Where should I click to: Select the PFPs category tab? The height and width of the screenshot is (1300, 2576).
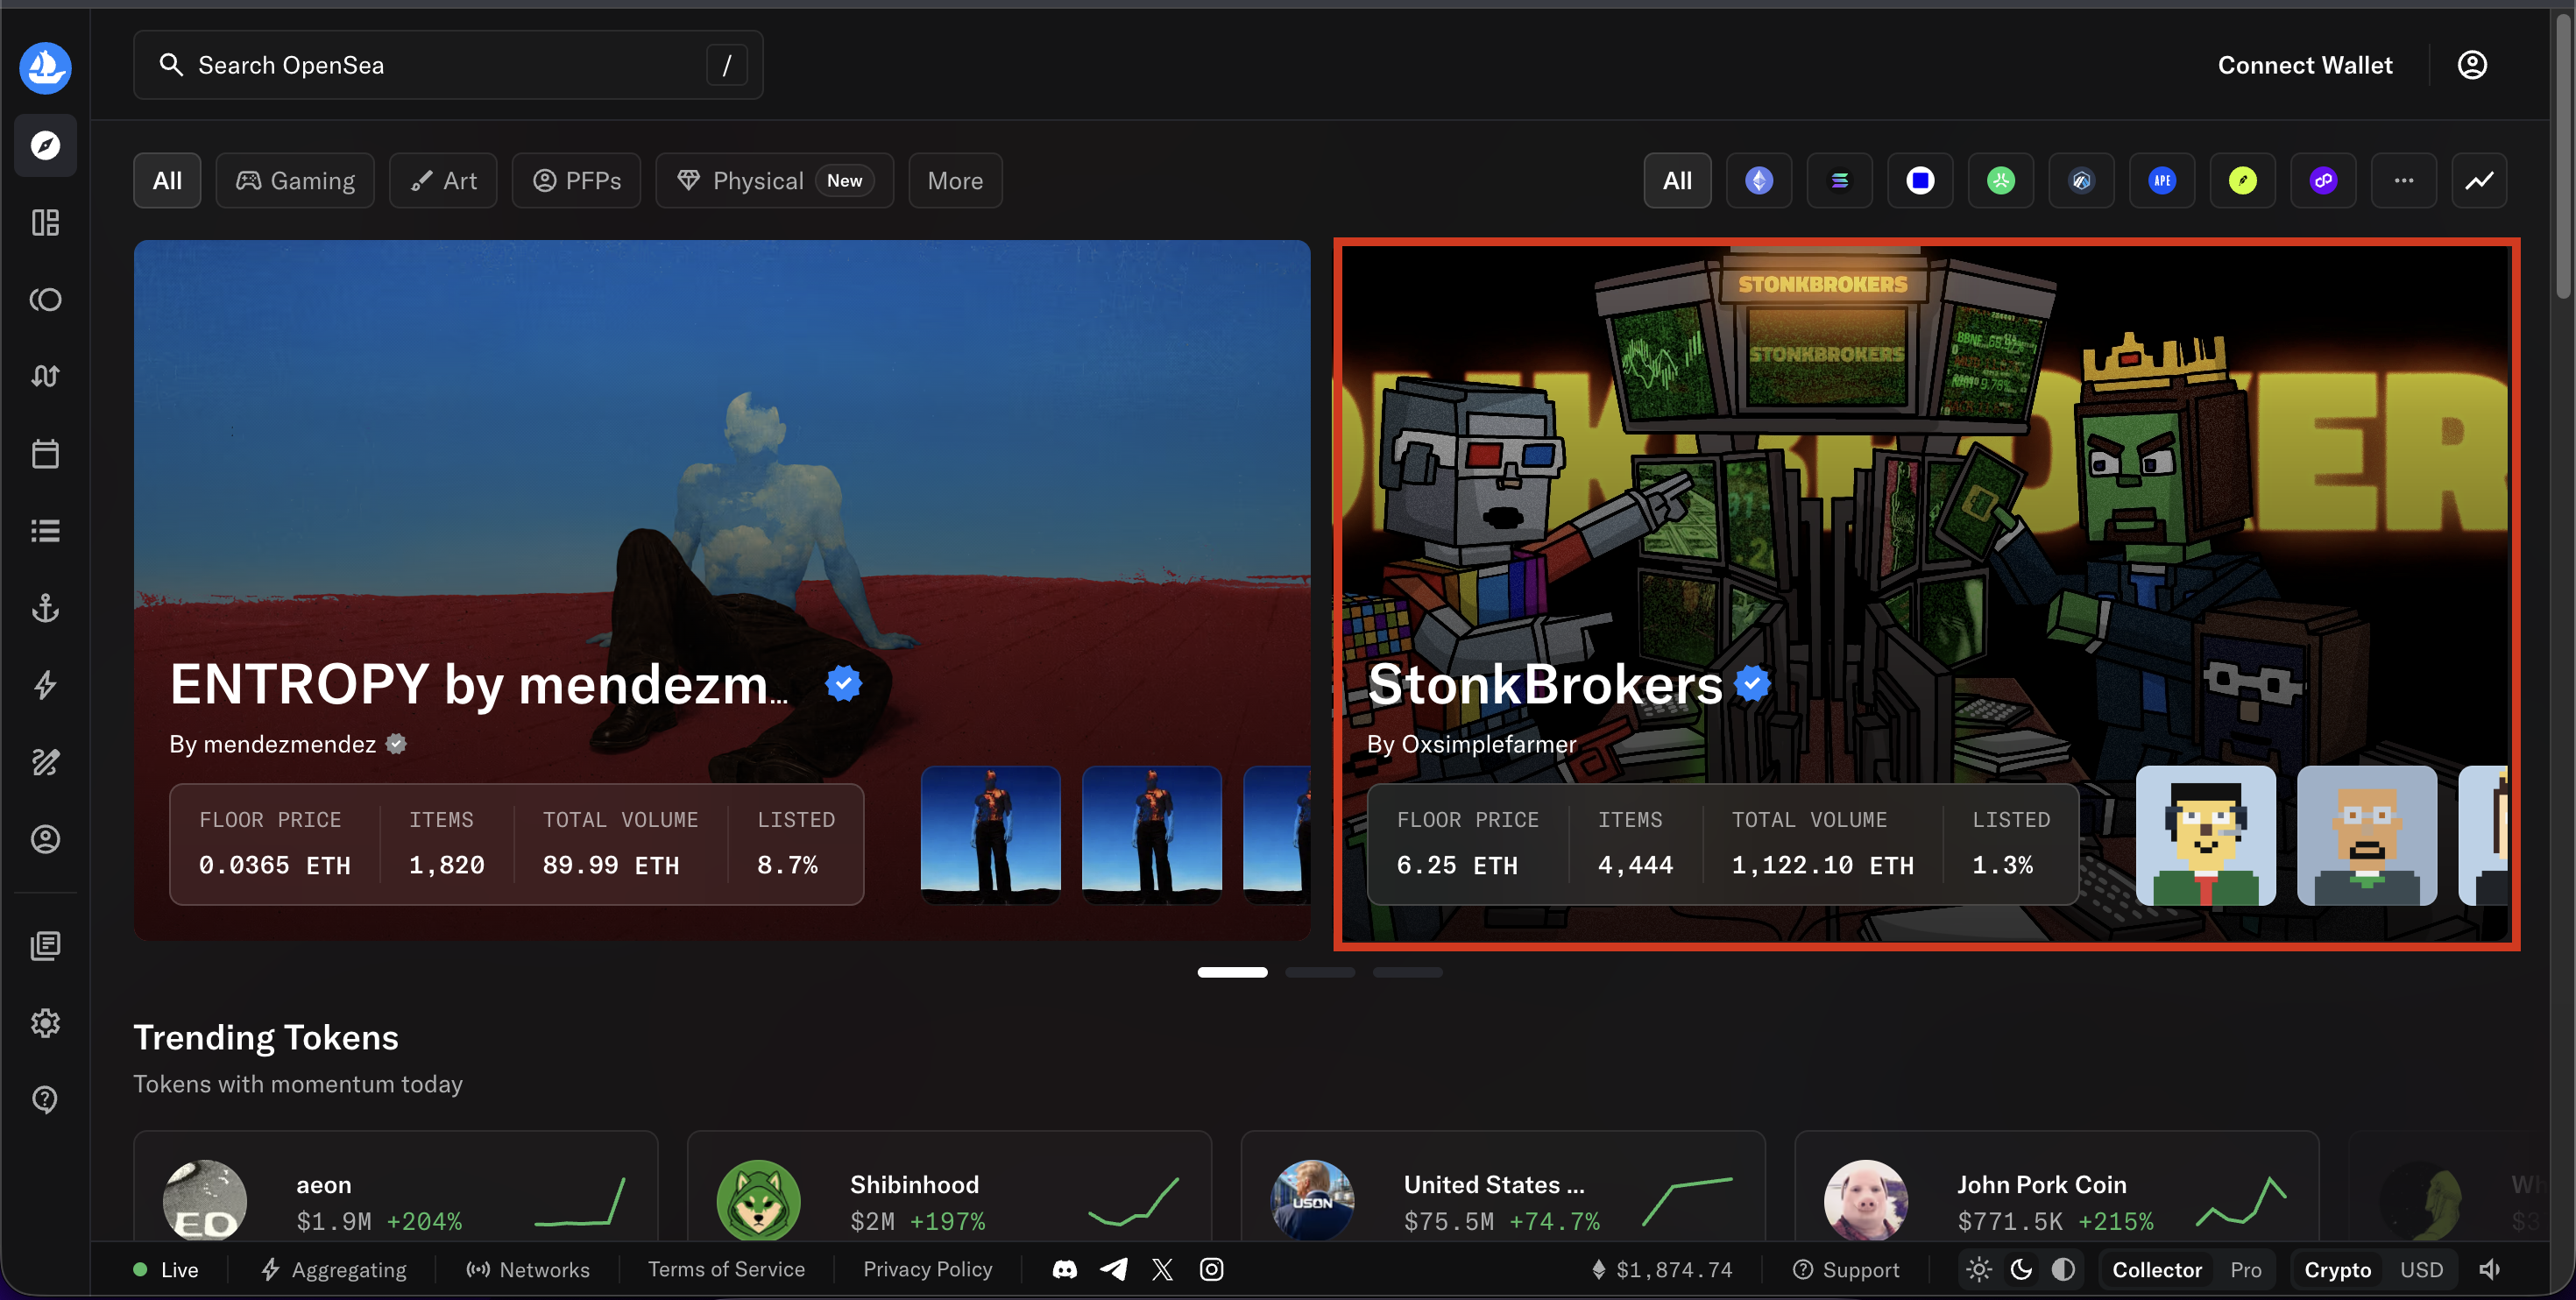point(576,180)
